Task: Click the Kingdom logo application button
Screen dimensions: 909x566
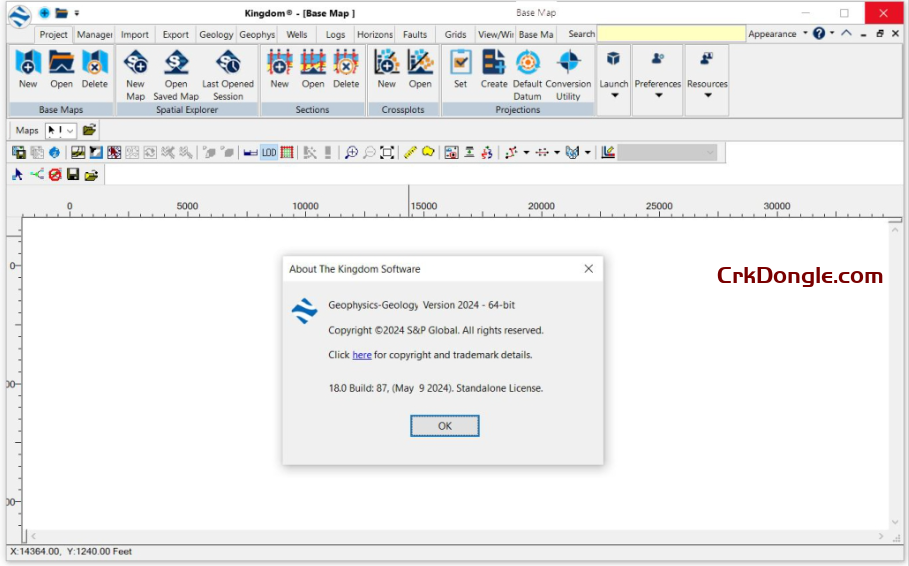Action: pyautogui.click(x=20, y=15)
